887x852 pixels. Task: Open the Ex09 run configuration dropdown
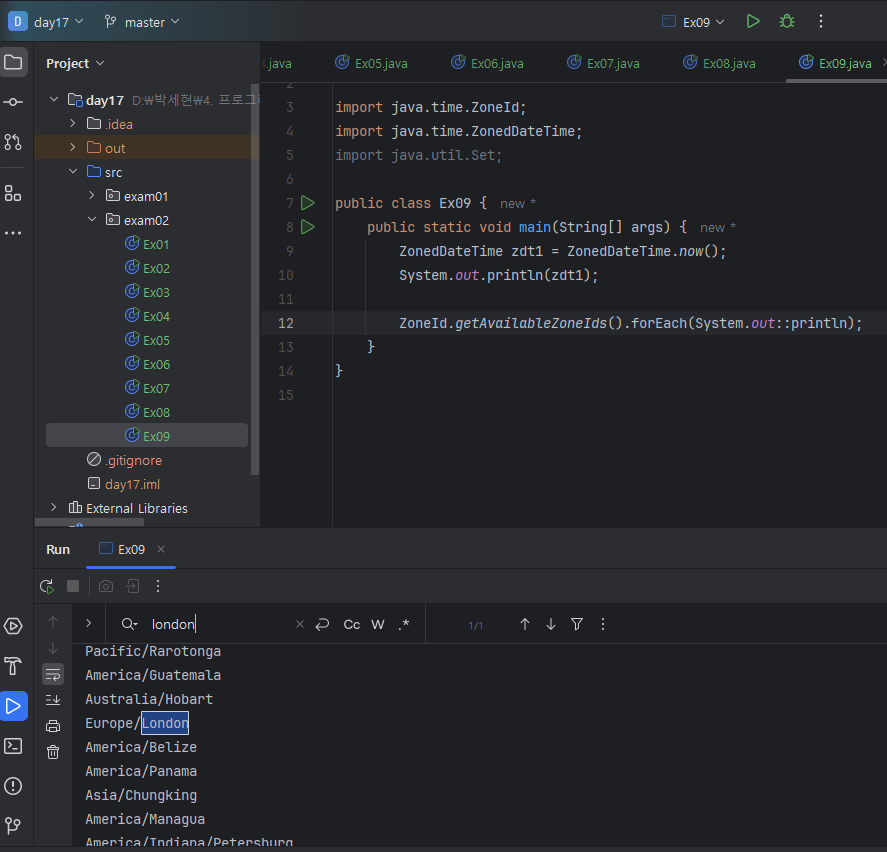coord(694,21)
